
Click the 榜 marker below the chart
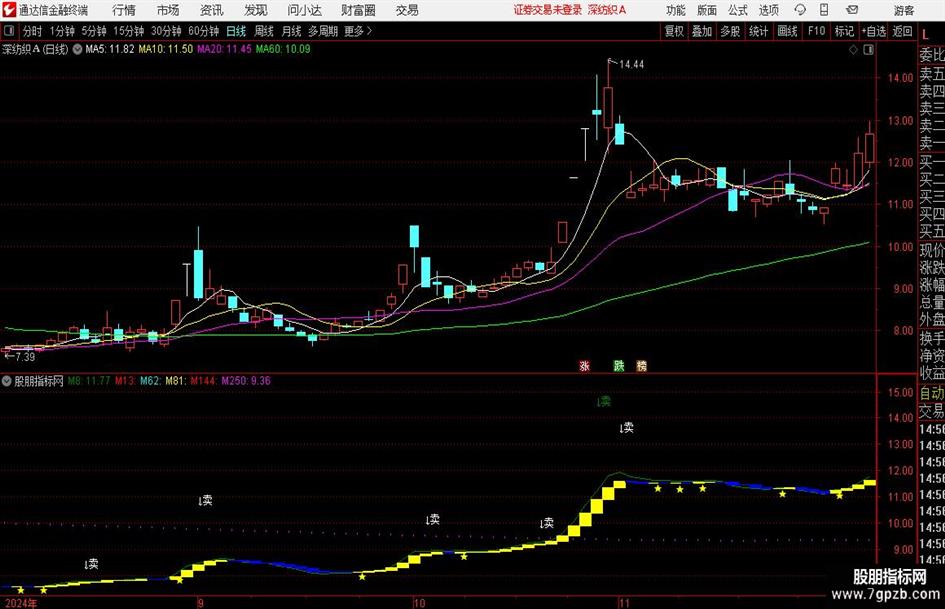pos(641,366)
